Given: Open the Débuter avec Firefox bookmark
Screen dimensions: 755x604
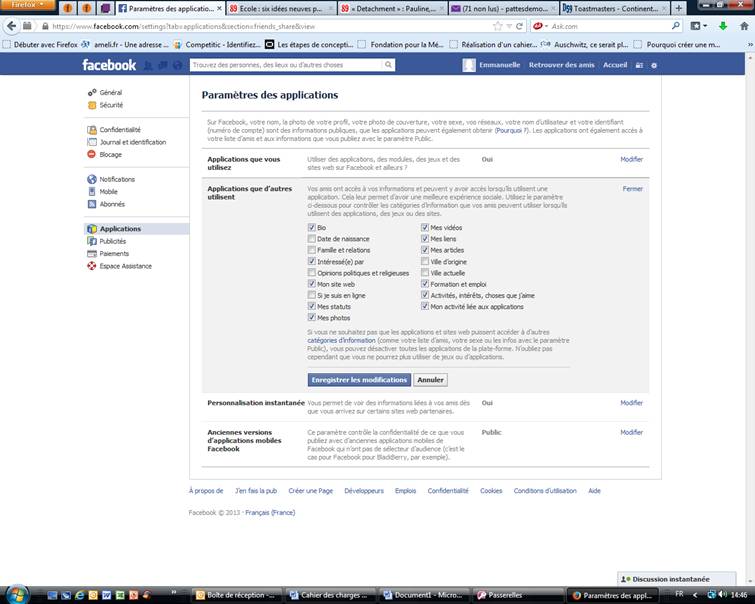Looking at the screenshot, I should [x=40, y=45].
